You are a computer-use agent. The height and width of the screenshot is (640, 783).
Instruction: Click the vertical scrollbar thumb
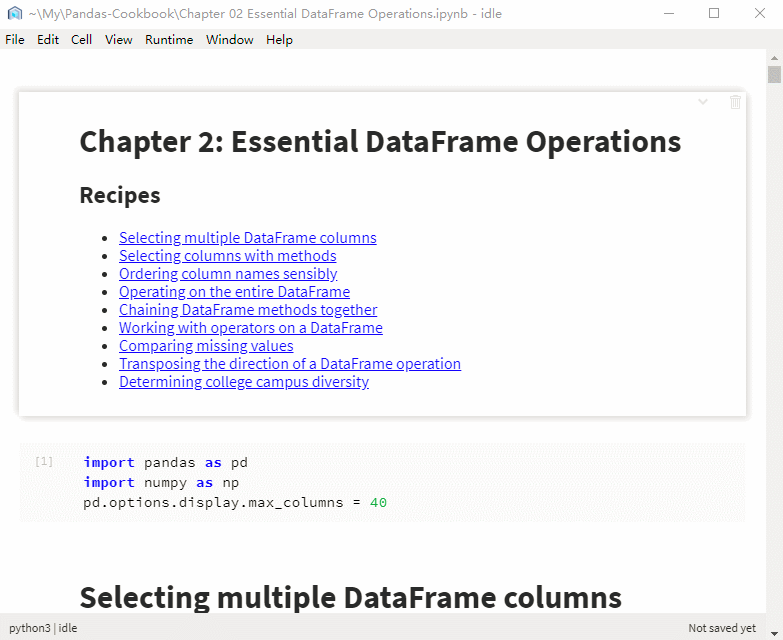coord(774,75)
